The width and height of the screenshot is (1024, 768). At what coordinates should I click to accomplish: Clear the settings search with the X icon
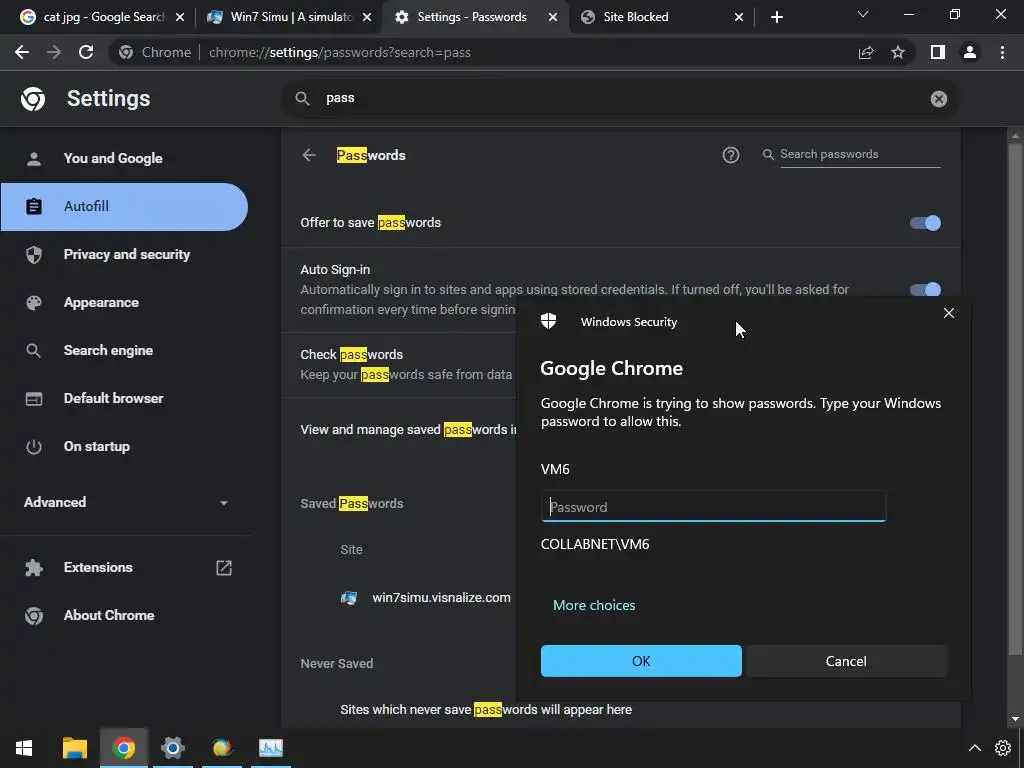(938, 99)
